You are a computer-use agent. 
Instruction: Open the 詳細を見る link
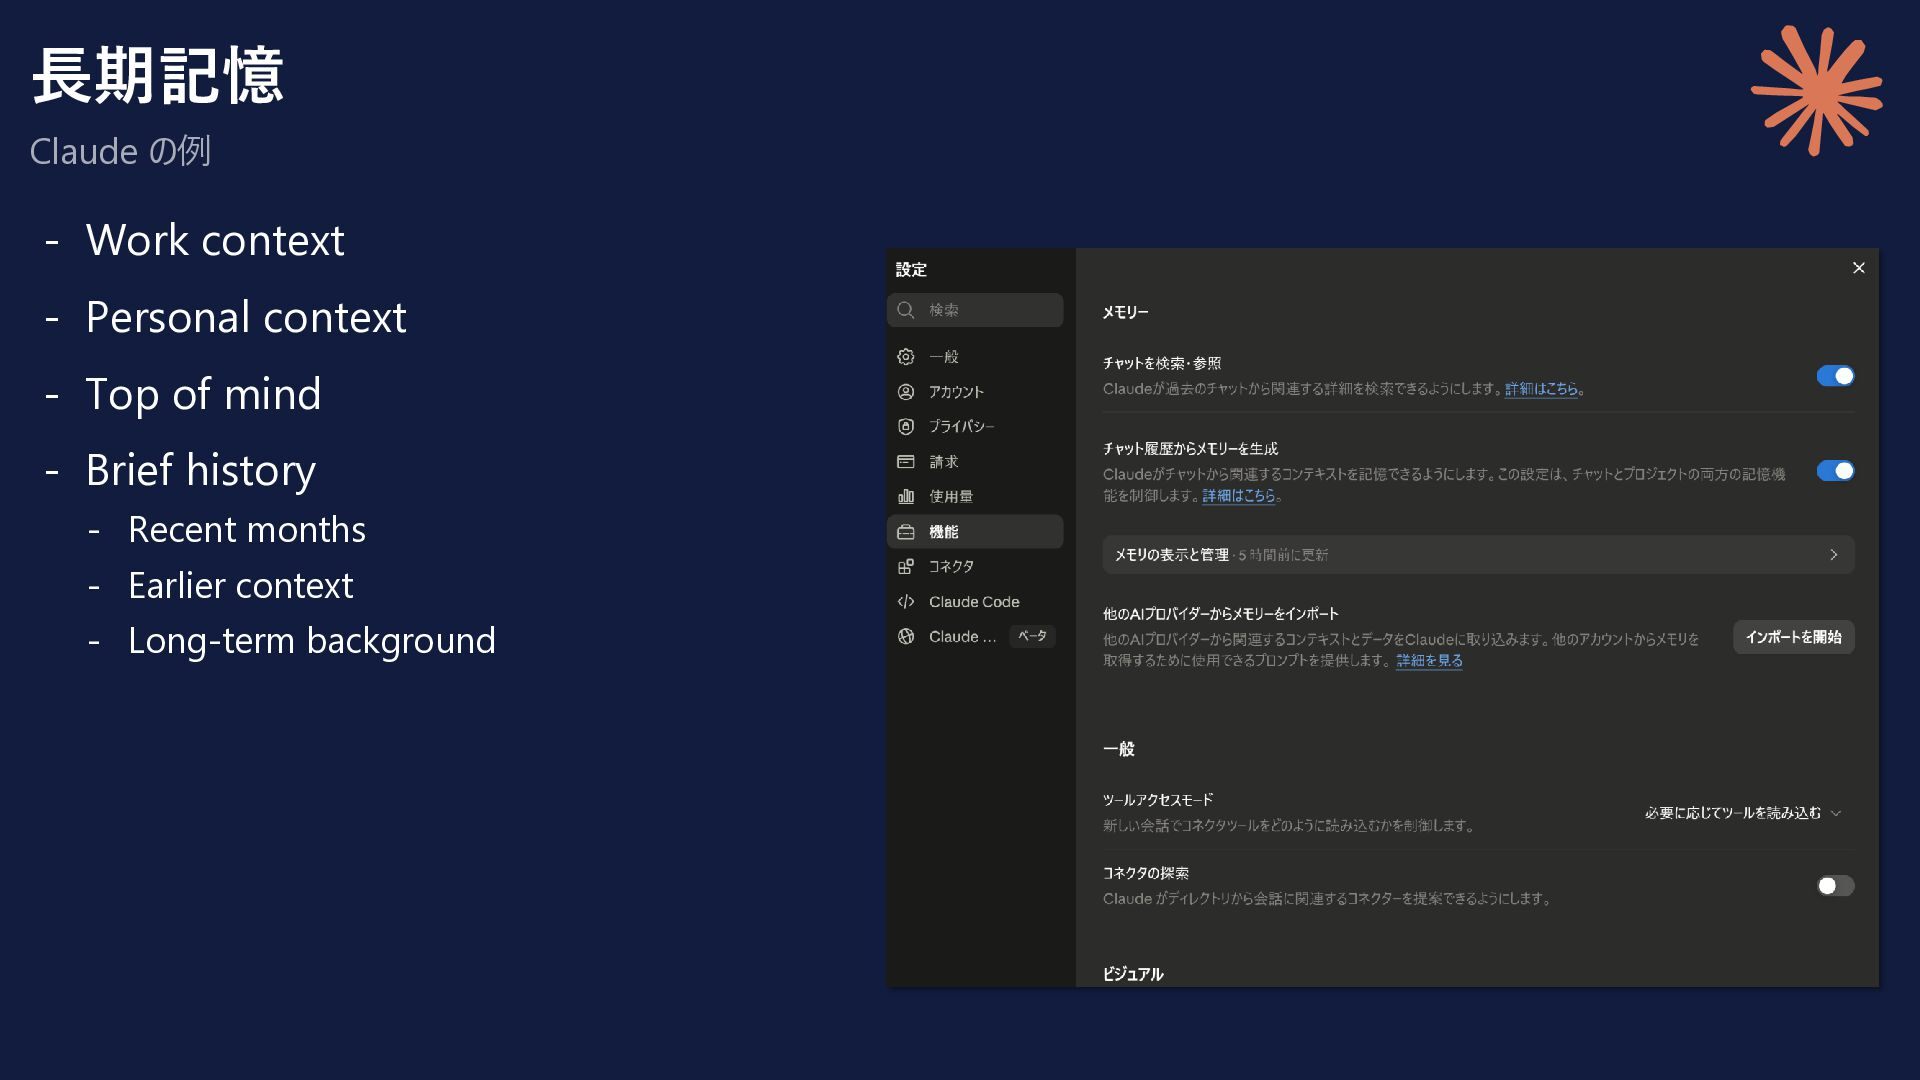click(x=1429, y=661)
